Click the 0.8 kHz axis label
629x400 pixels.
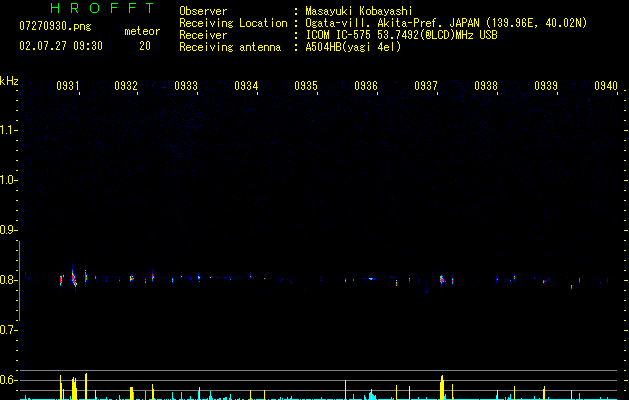[9, 280]
